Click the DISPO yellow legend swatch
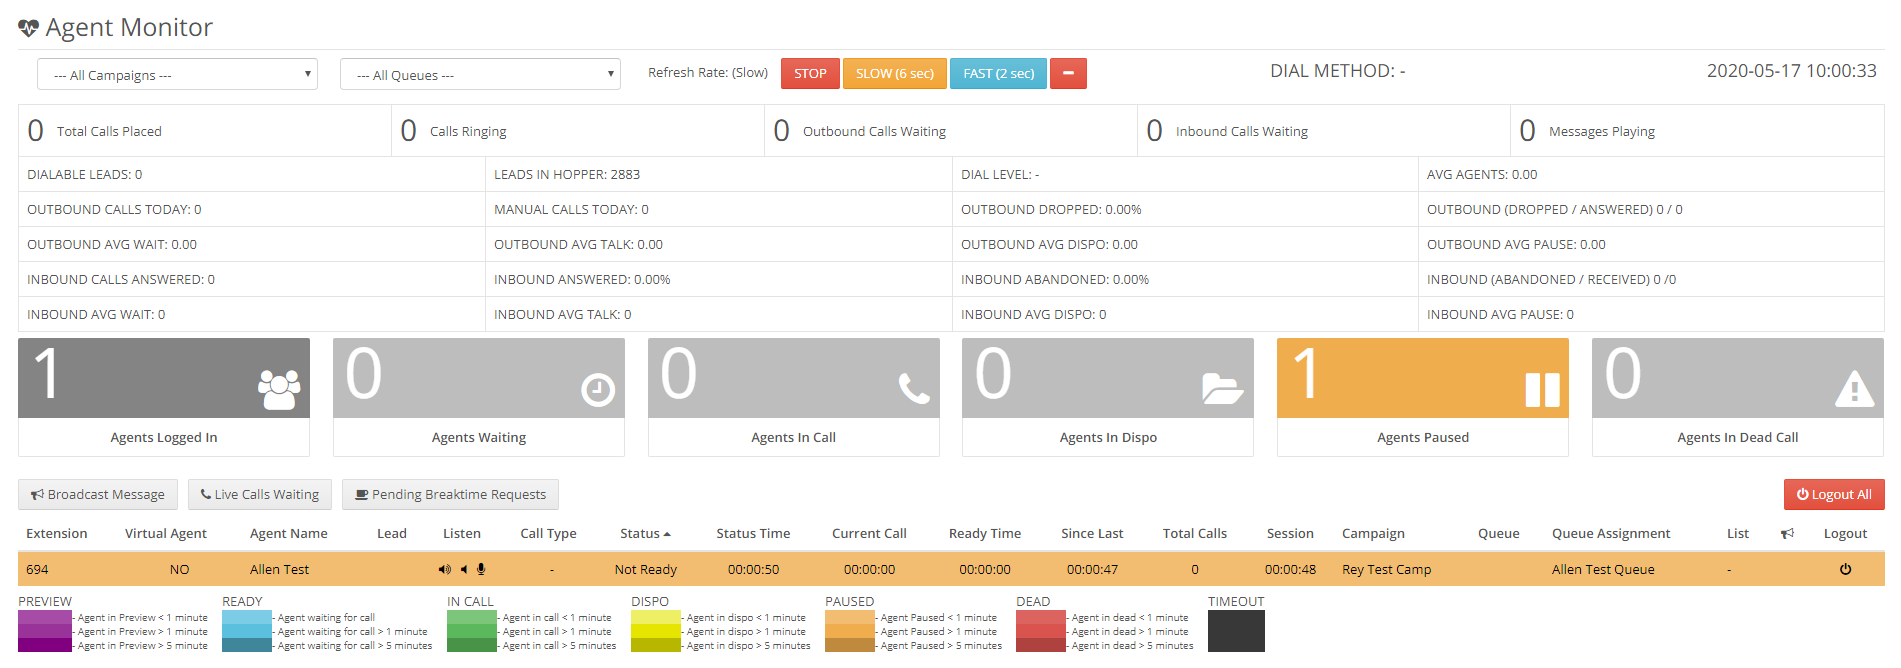 point(656,631)
